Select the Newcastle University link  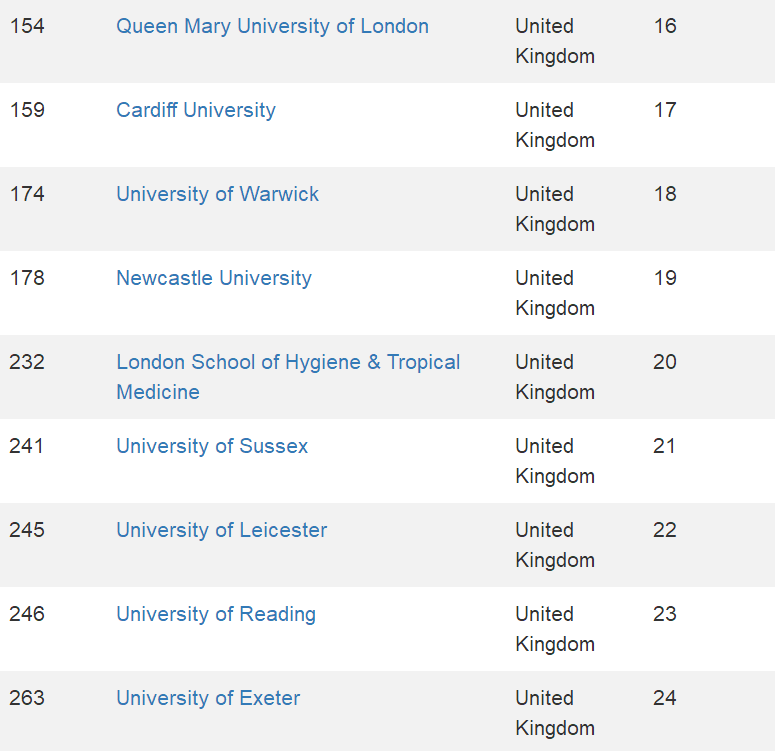pyautogui.click(x=214, y=278)
